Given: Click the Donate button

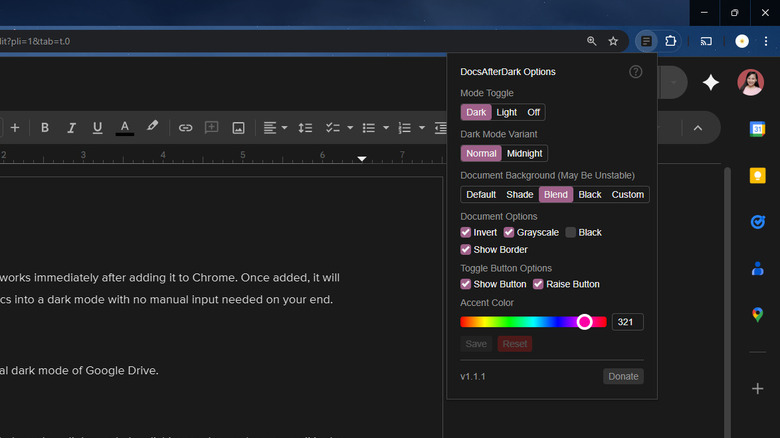Looking at the screenshot, I should pos(623,376).
